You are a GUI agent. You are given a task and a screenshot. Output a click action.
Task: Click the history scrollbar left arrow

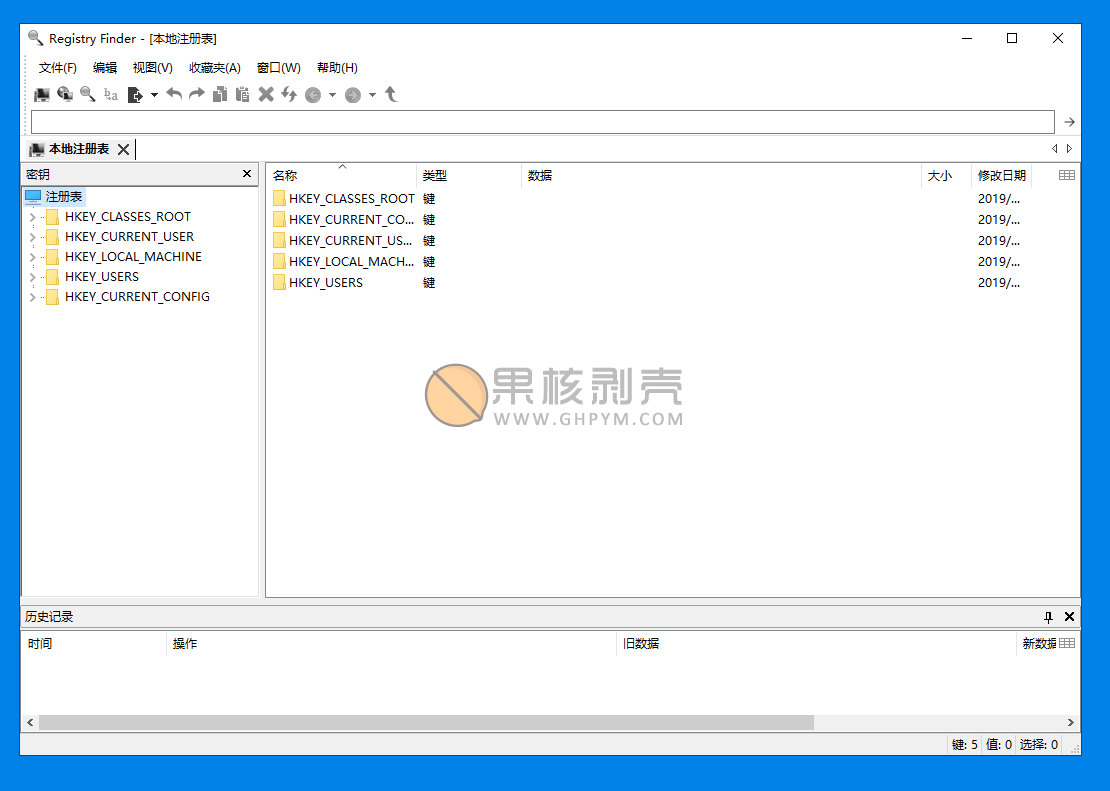coord(30,722)
